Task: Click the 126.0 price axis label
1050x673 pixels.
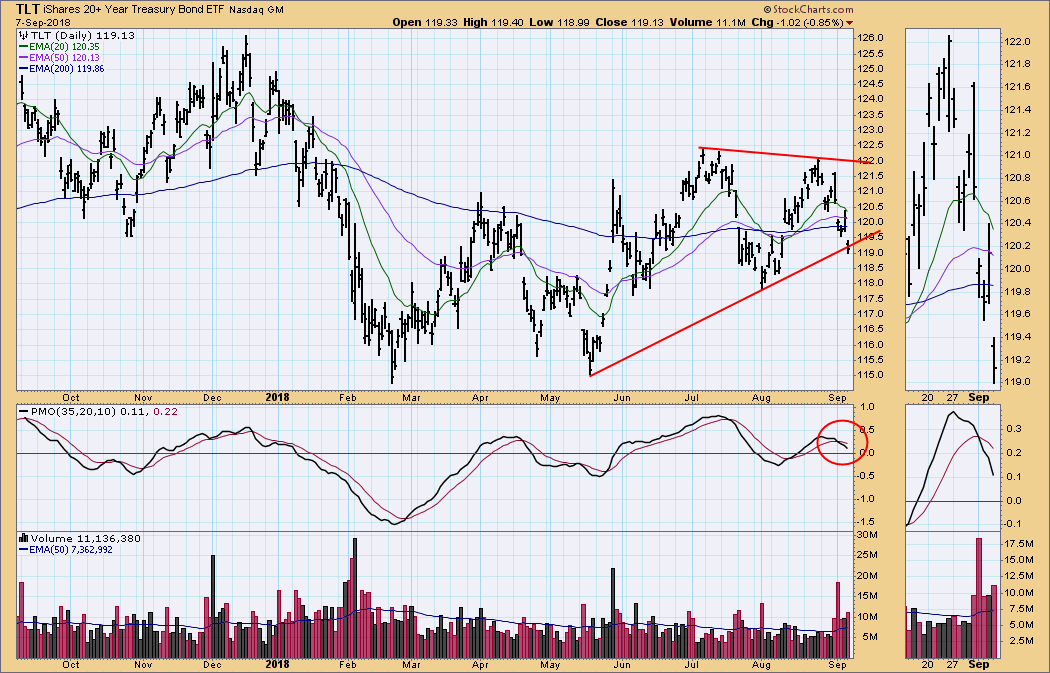Action: coord(871,38)
